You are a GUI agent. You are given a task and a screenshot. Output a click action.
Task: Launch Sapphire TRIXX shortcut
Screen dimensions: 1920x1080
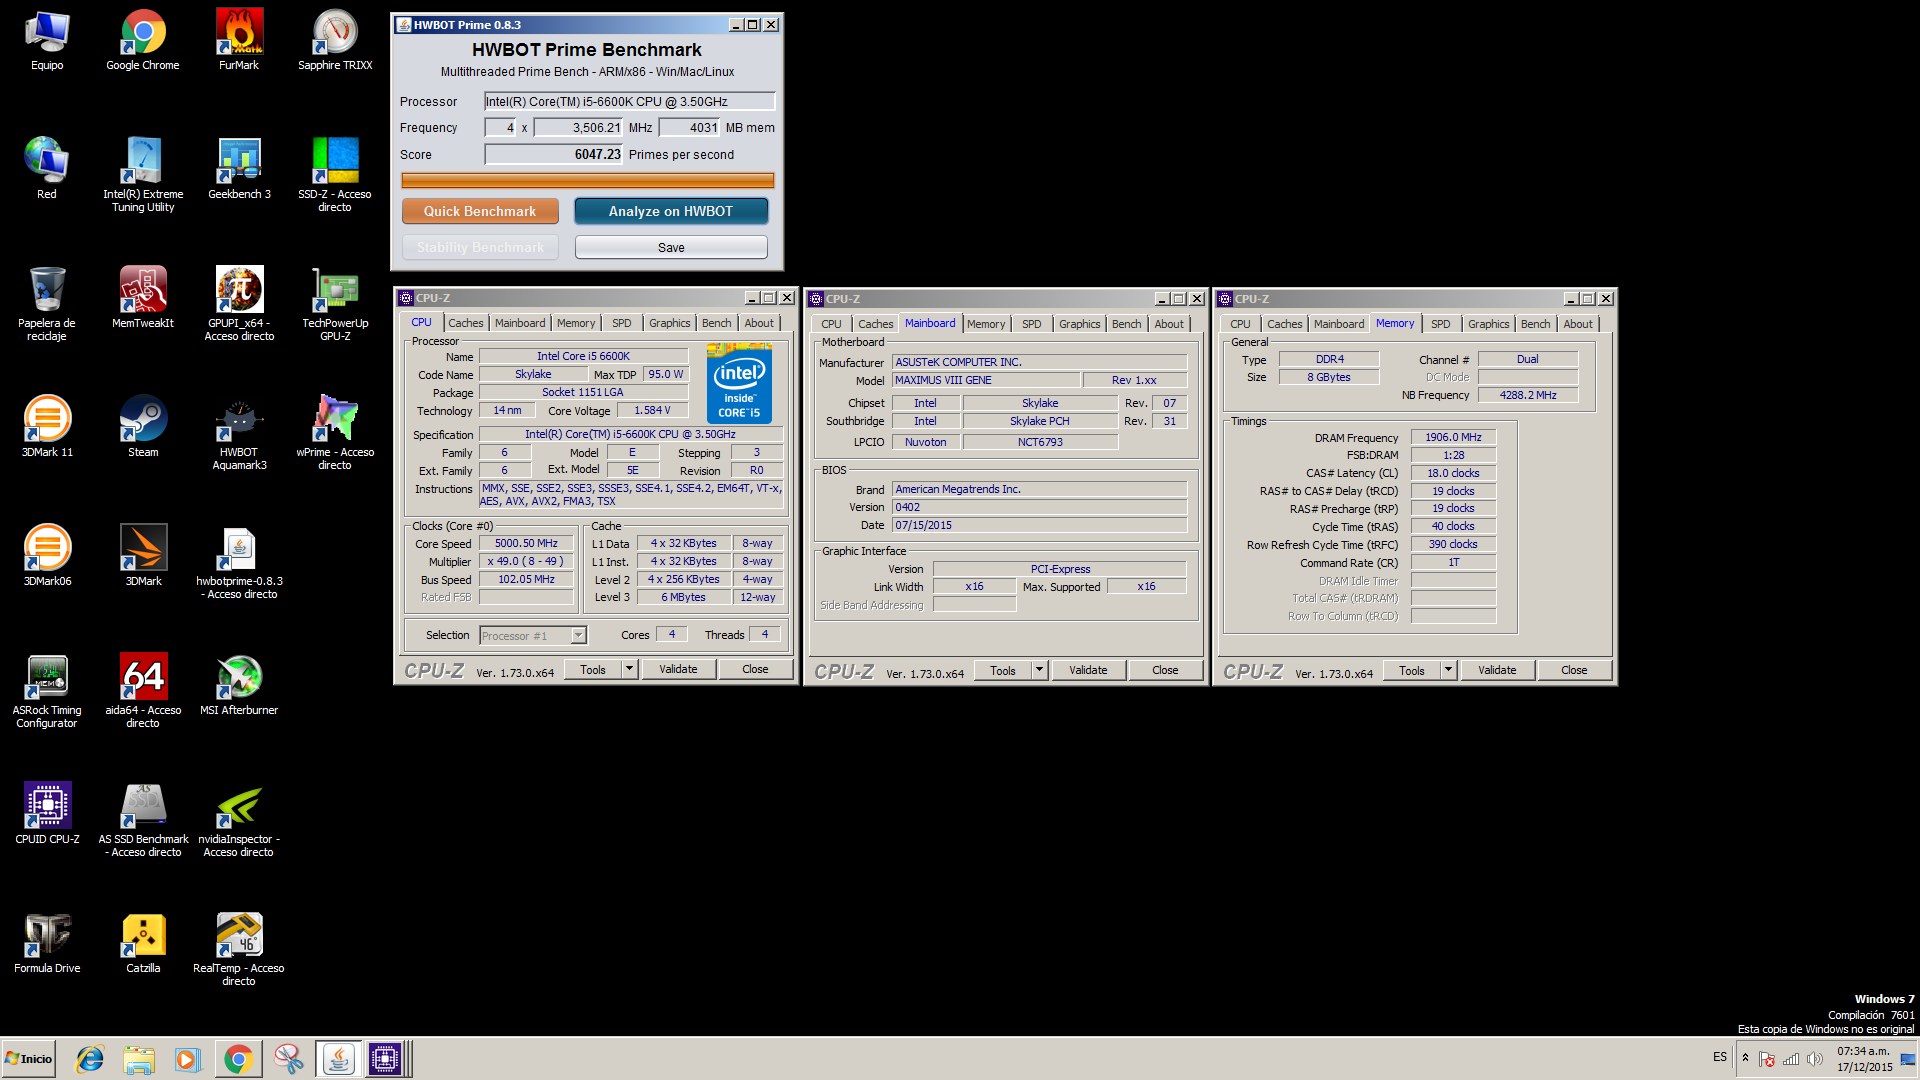[335, 41]
